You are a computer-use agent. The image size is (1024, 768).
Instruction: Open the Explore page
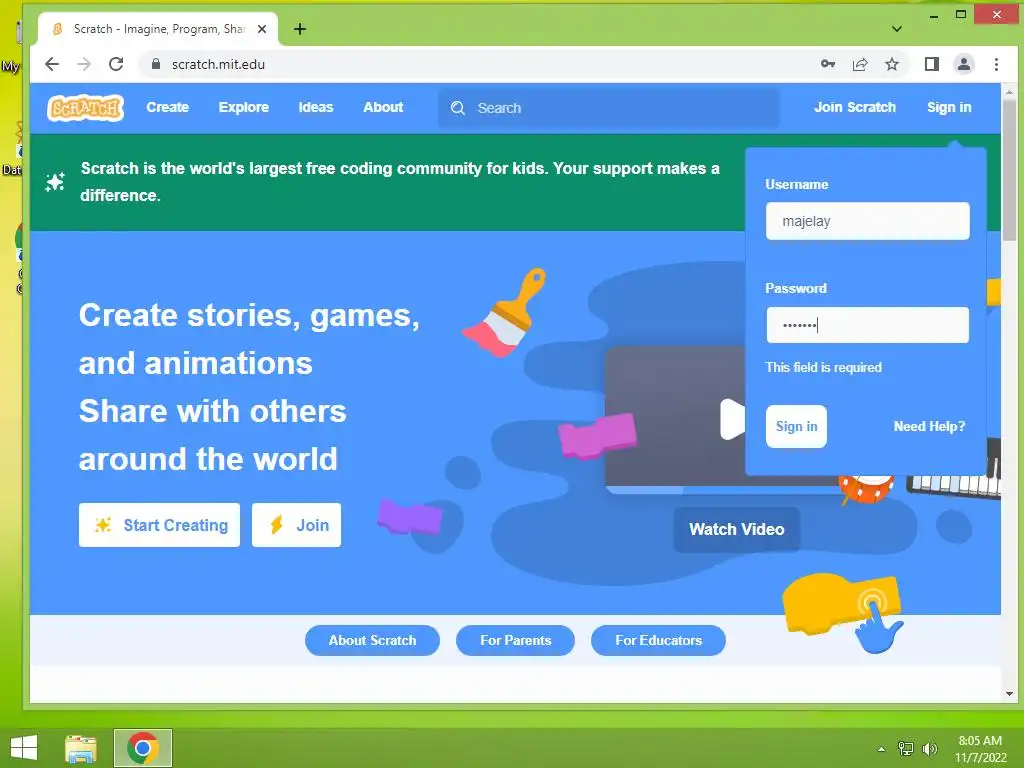point(244,107)
